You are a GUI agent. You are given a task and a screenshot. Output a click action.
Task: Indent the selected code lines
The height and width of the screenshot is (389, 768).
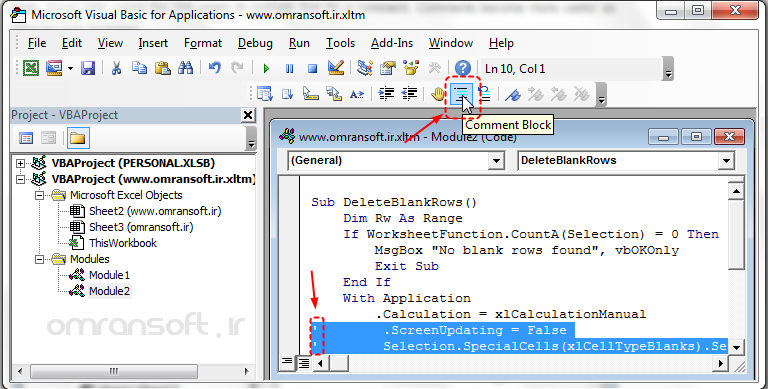click(x=386, y=94)
